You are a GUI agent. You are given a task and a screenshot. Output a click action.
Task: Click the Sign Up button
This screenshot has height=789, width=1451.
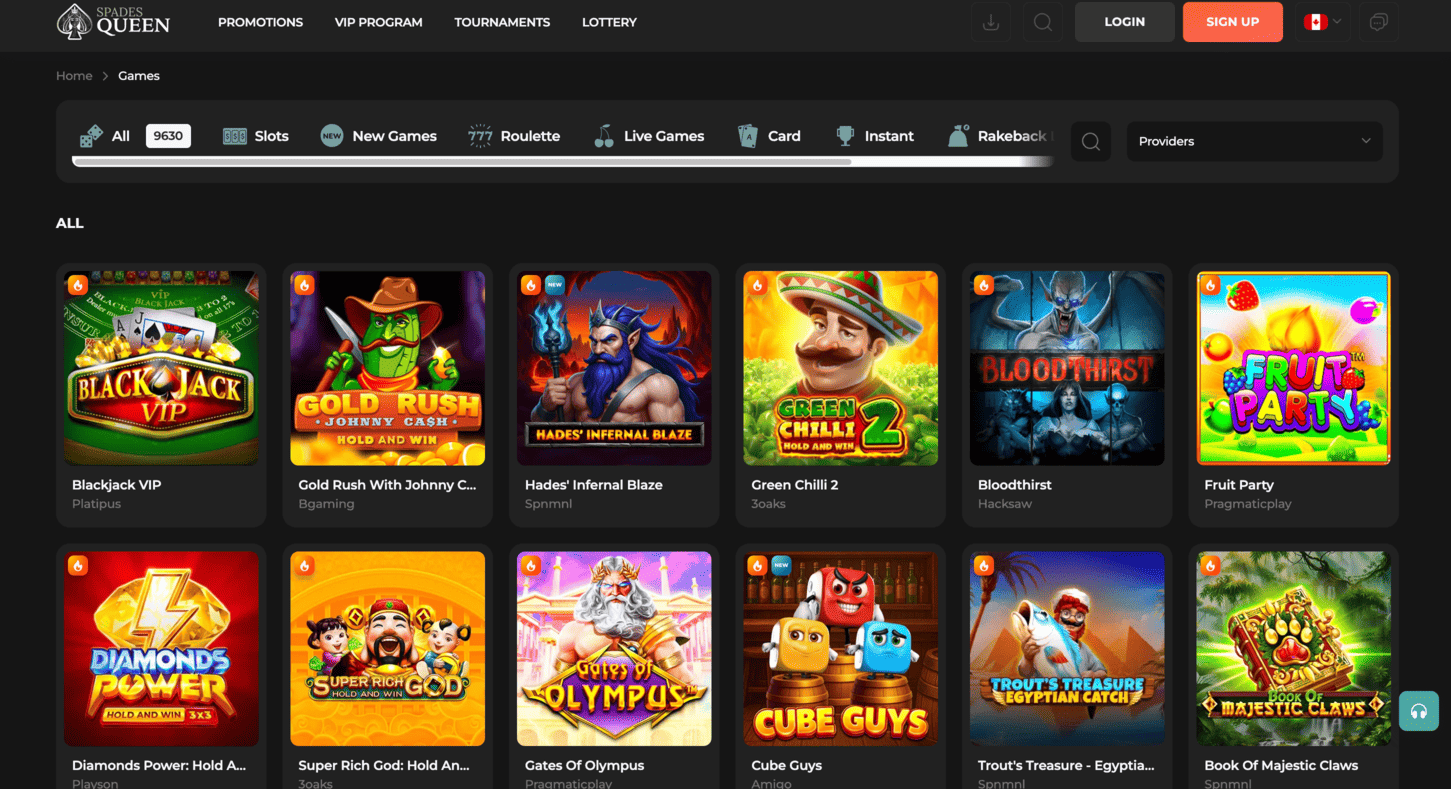point(1233,22)
